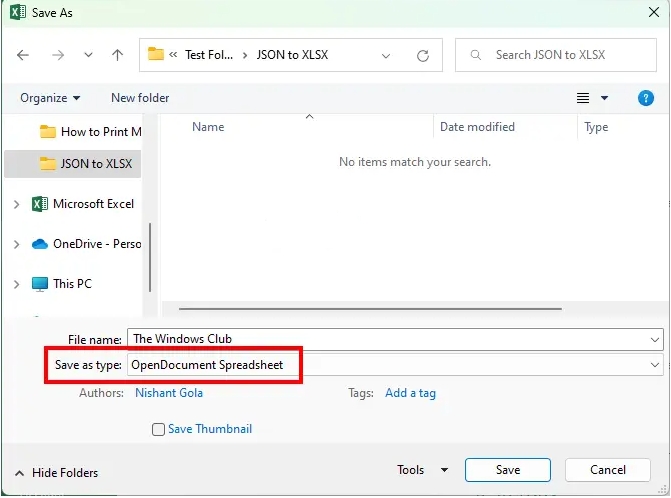Open address bar previous locations dropdown
671x498 pixels.
pyautogui.click(x=386, y=56)
